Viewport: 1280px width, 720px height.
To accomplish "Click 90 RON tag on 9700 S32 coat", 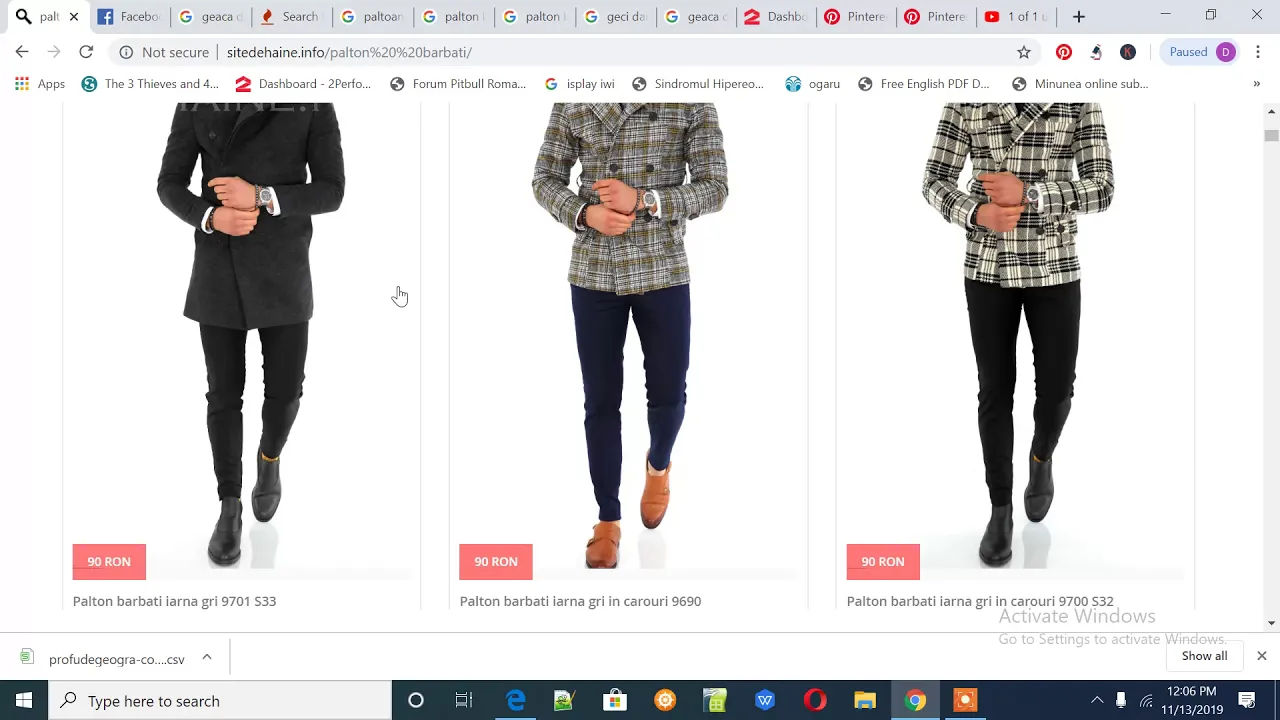I will pyautogui.click(x=883, y=562).
